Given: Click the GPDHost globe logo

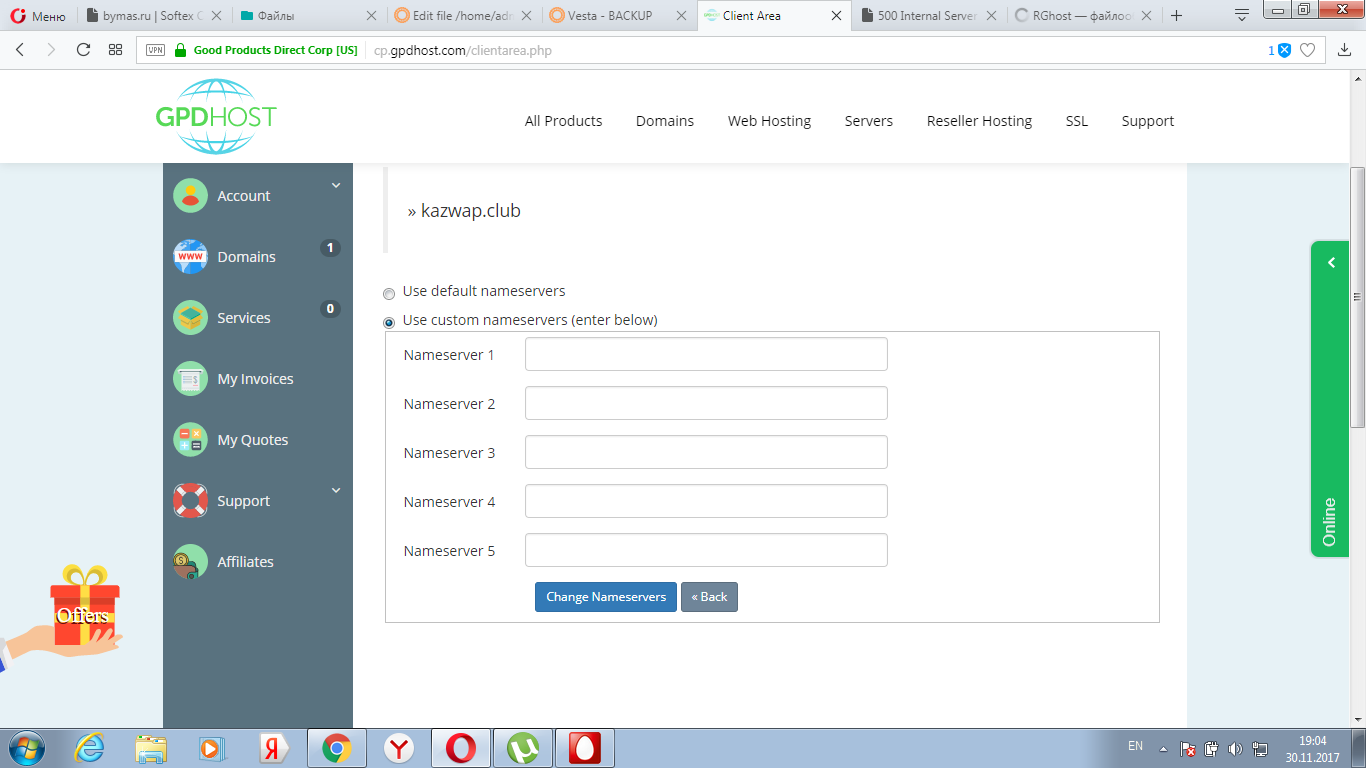Looking at the screenshot, I should point(215,117).
